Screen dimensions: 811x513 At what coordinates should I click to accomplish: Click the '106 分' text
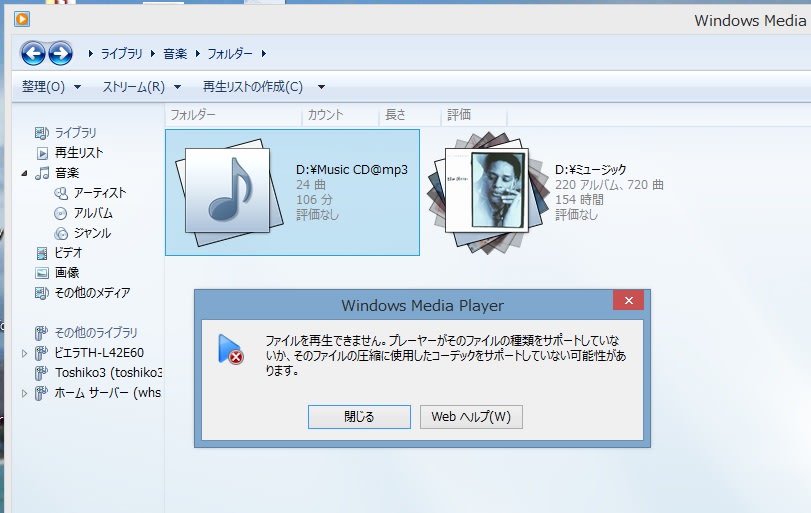[x=314, y=200]
